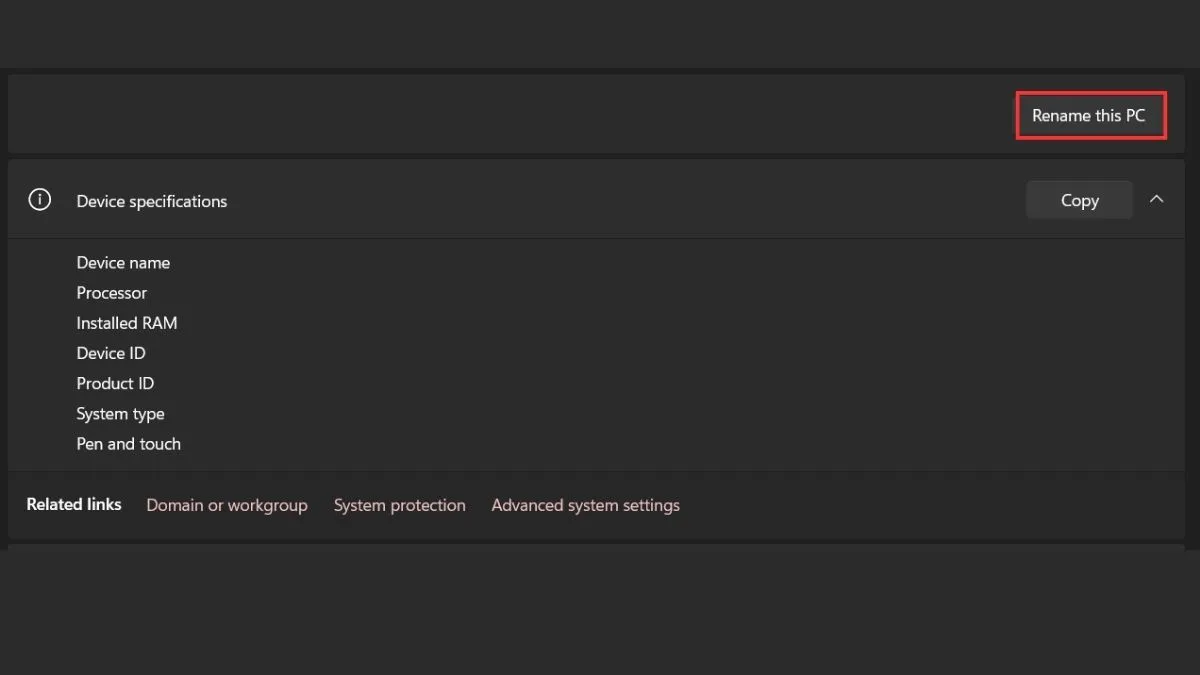The width and height of the screenshot is (1200, 675).
Task: Open the Domain or workgroup link
Action: tap(227, 506)
